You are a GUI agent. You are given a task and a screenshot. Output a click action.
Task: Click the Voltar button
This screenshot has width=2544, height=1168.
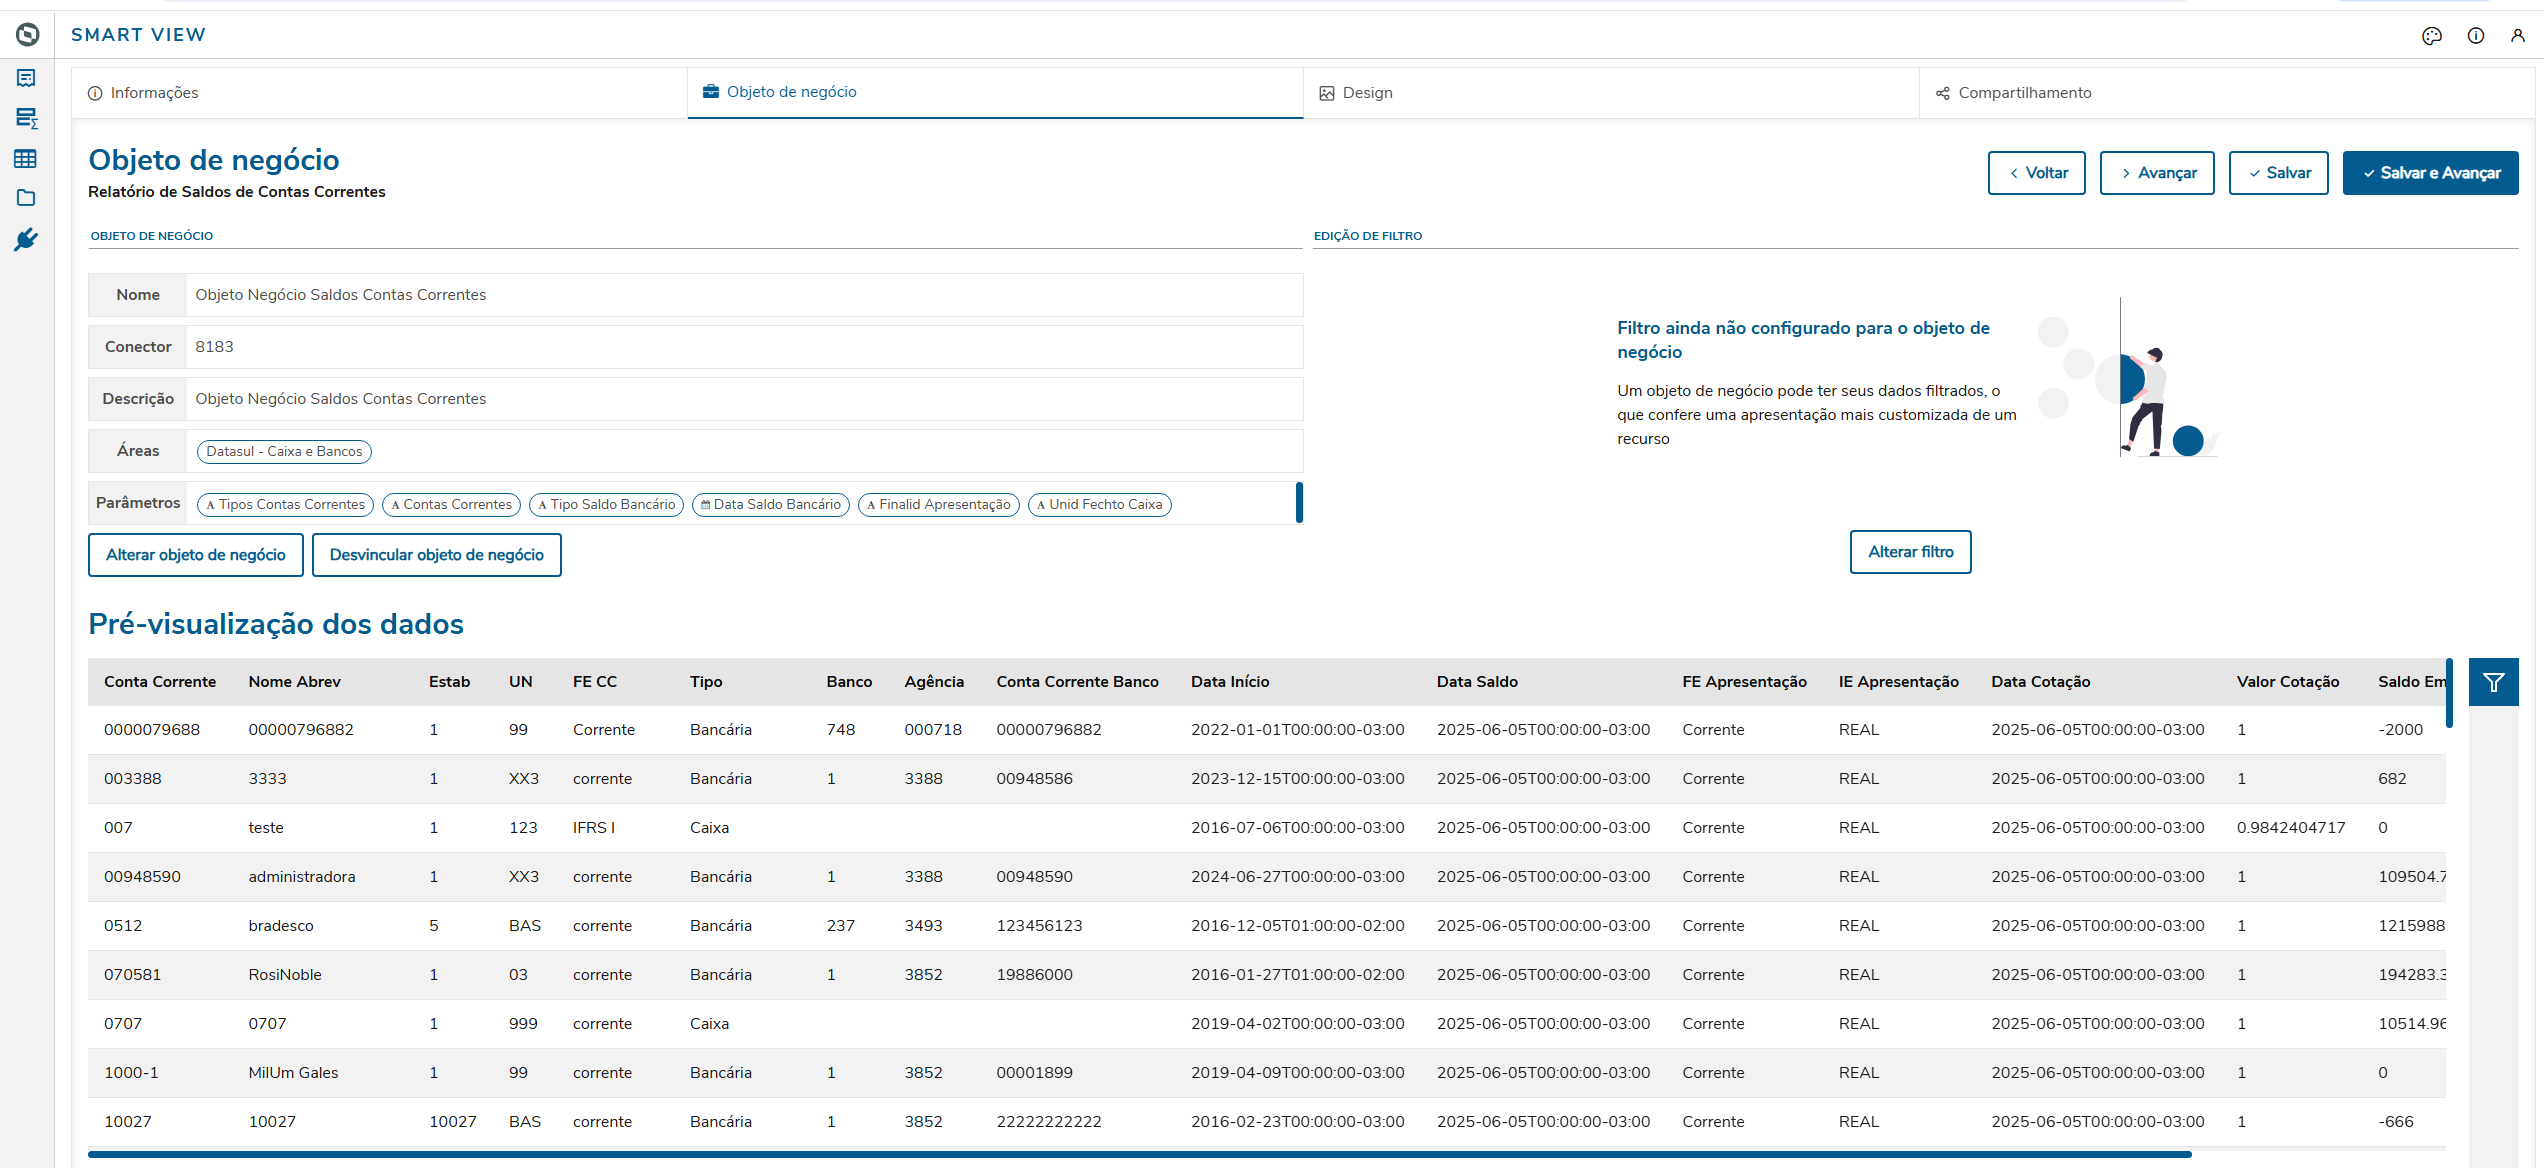click(2036, 173)
